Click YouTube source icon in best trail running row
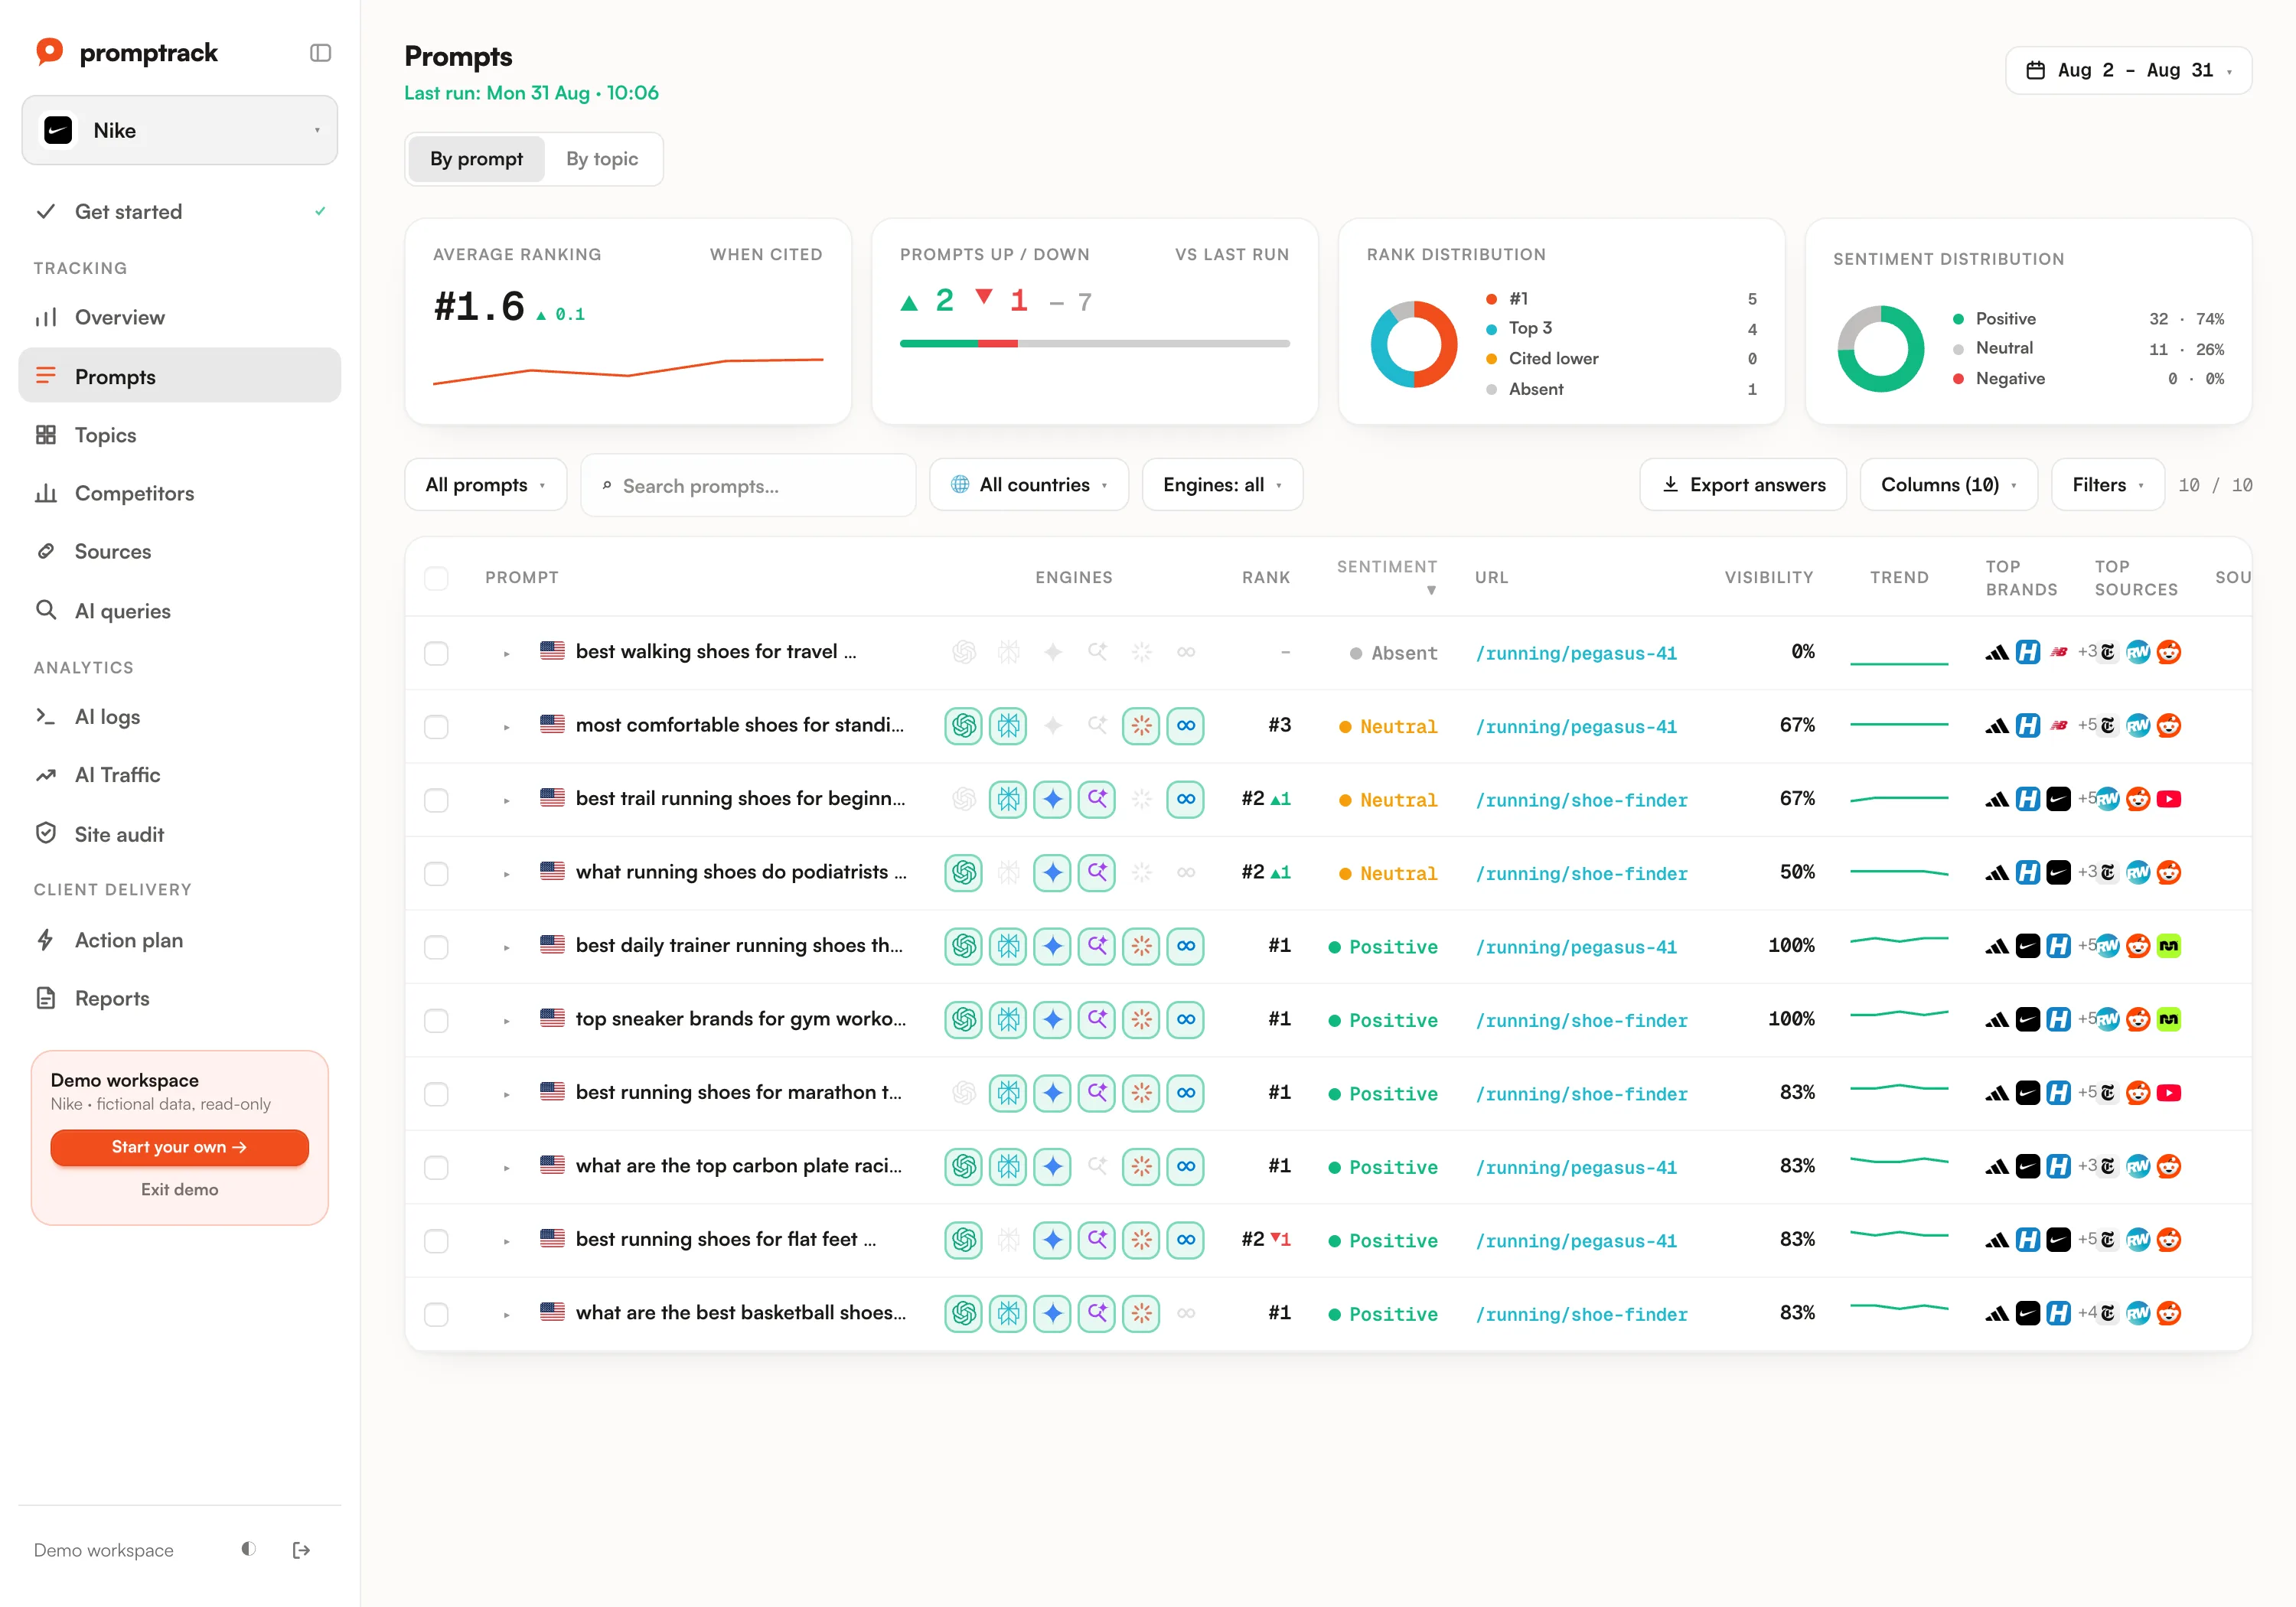The image size is (2296, 1607). (2169, 799)
